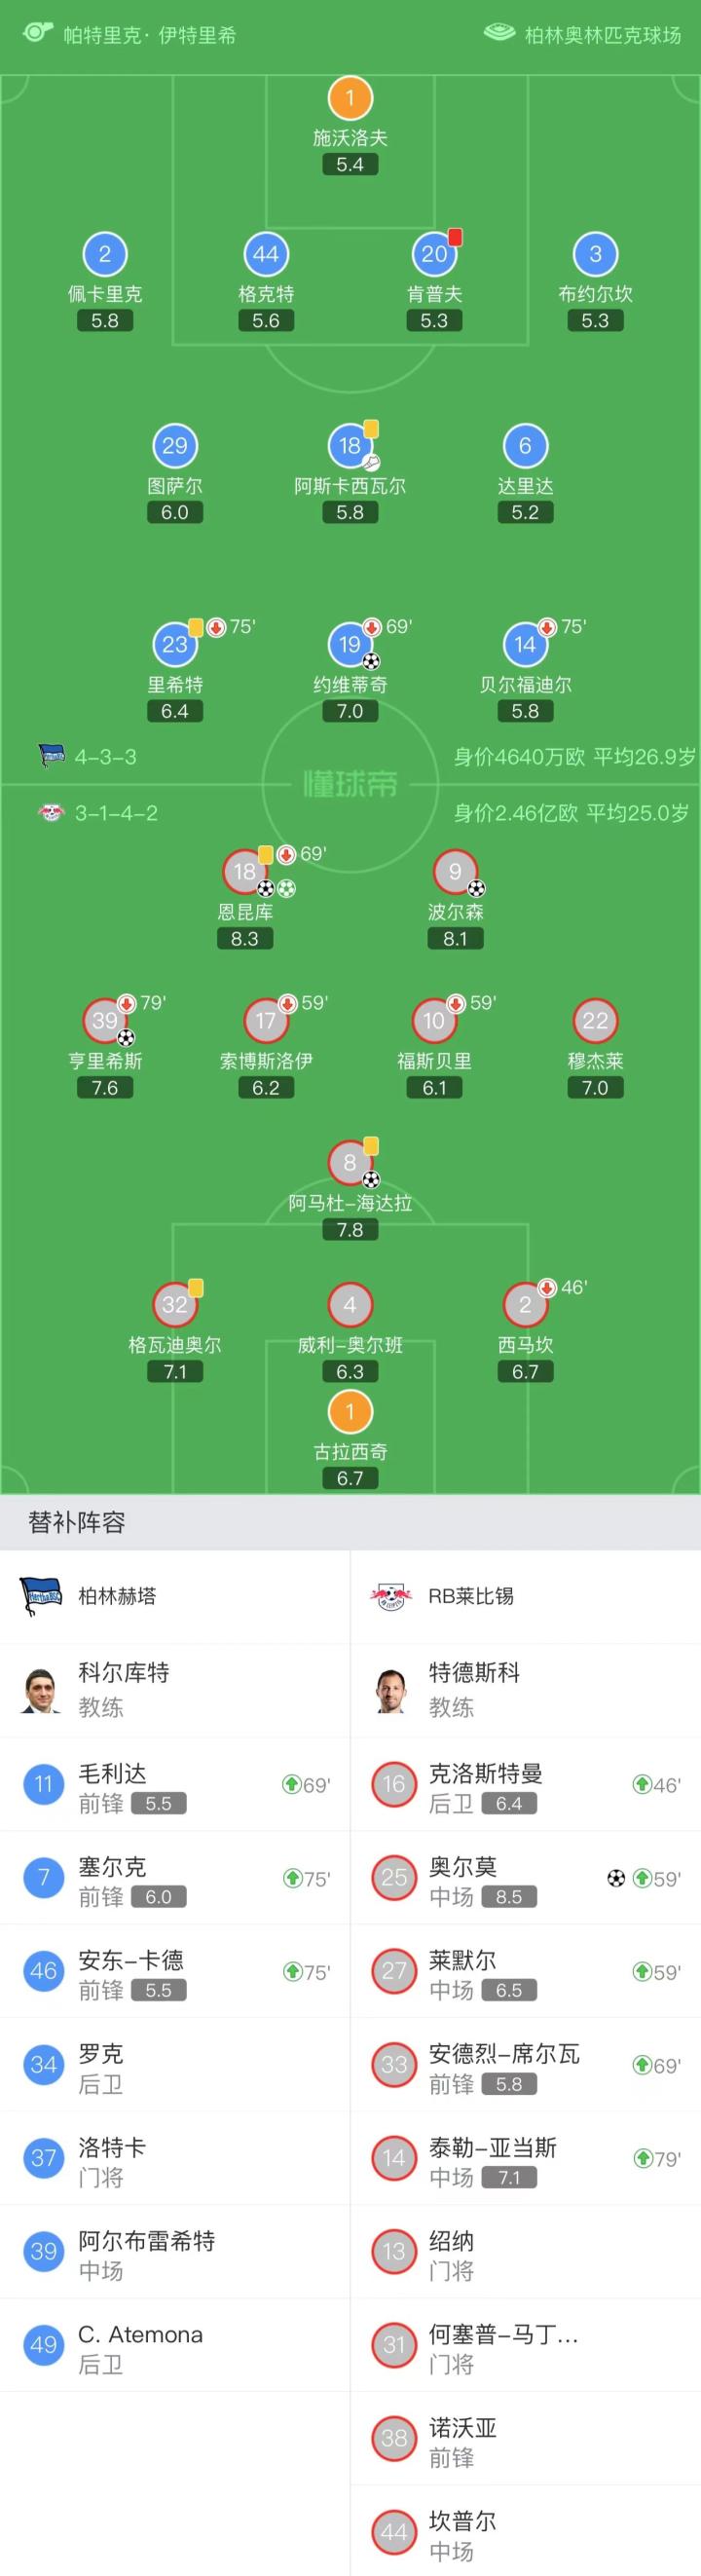Click 阿马杜-海达拉's number 8 badge
701x2576 pixels.
click(x=350, y=1163)
